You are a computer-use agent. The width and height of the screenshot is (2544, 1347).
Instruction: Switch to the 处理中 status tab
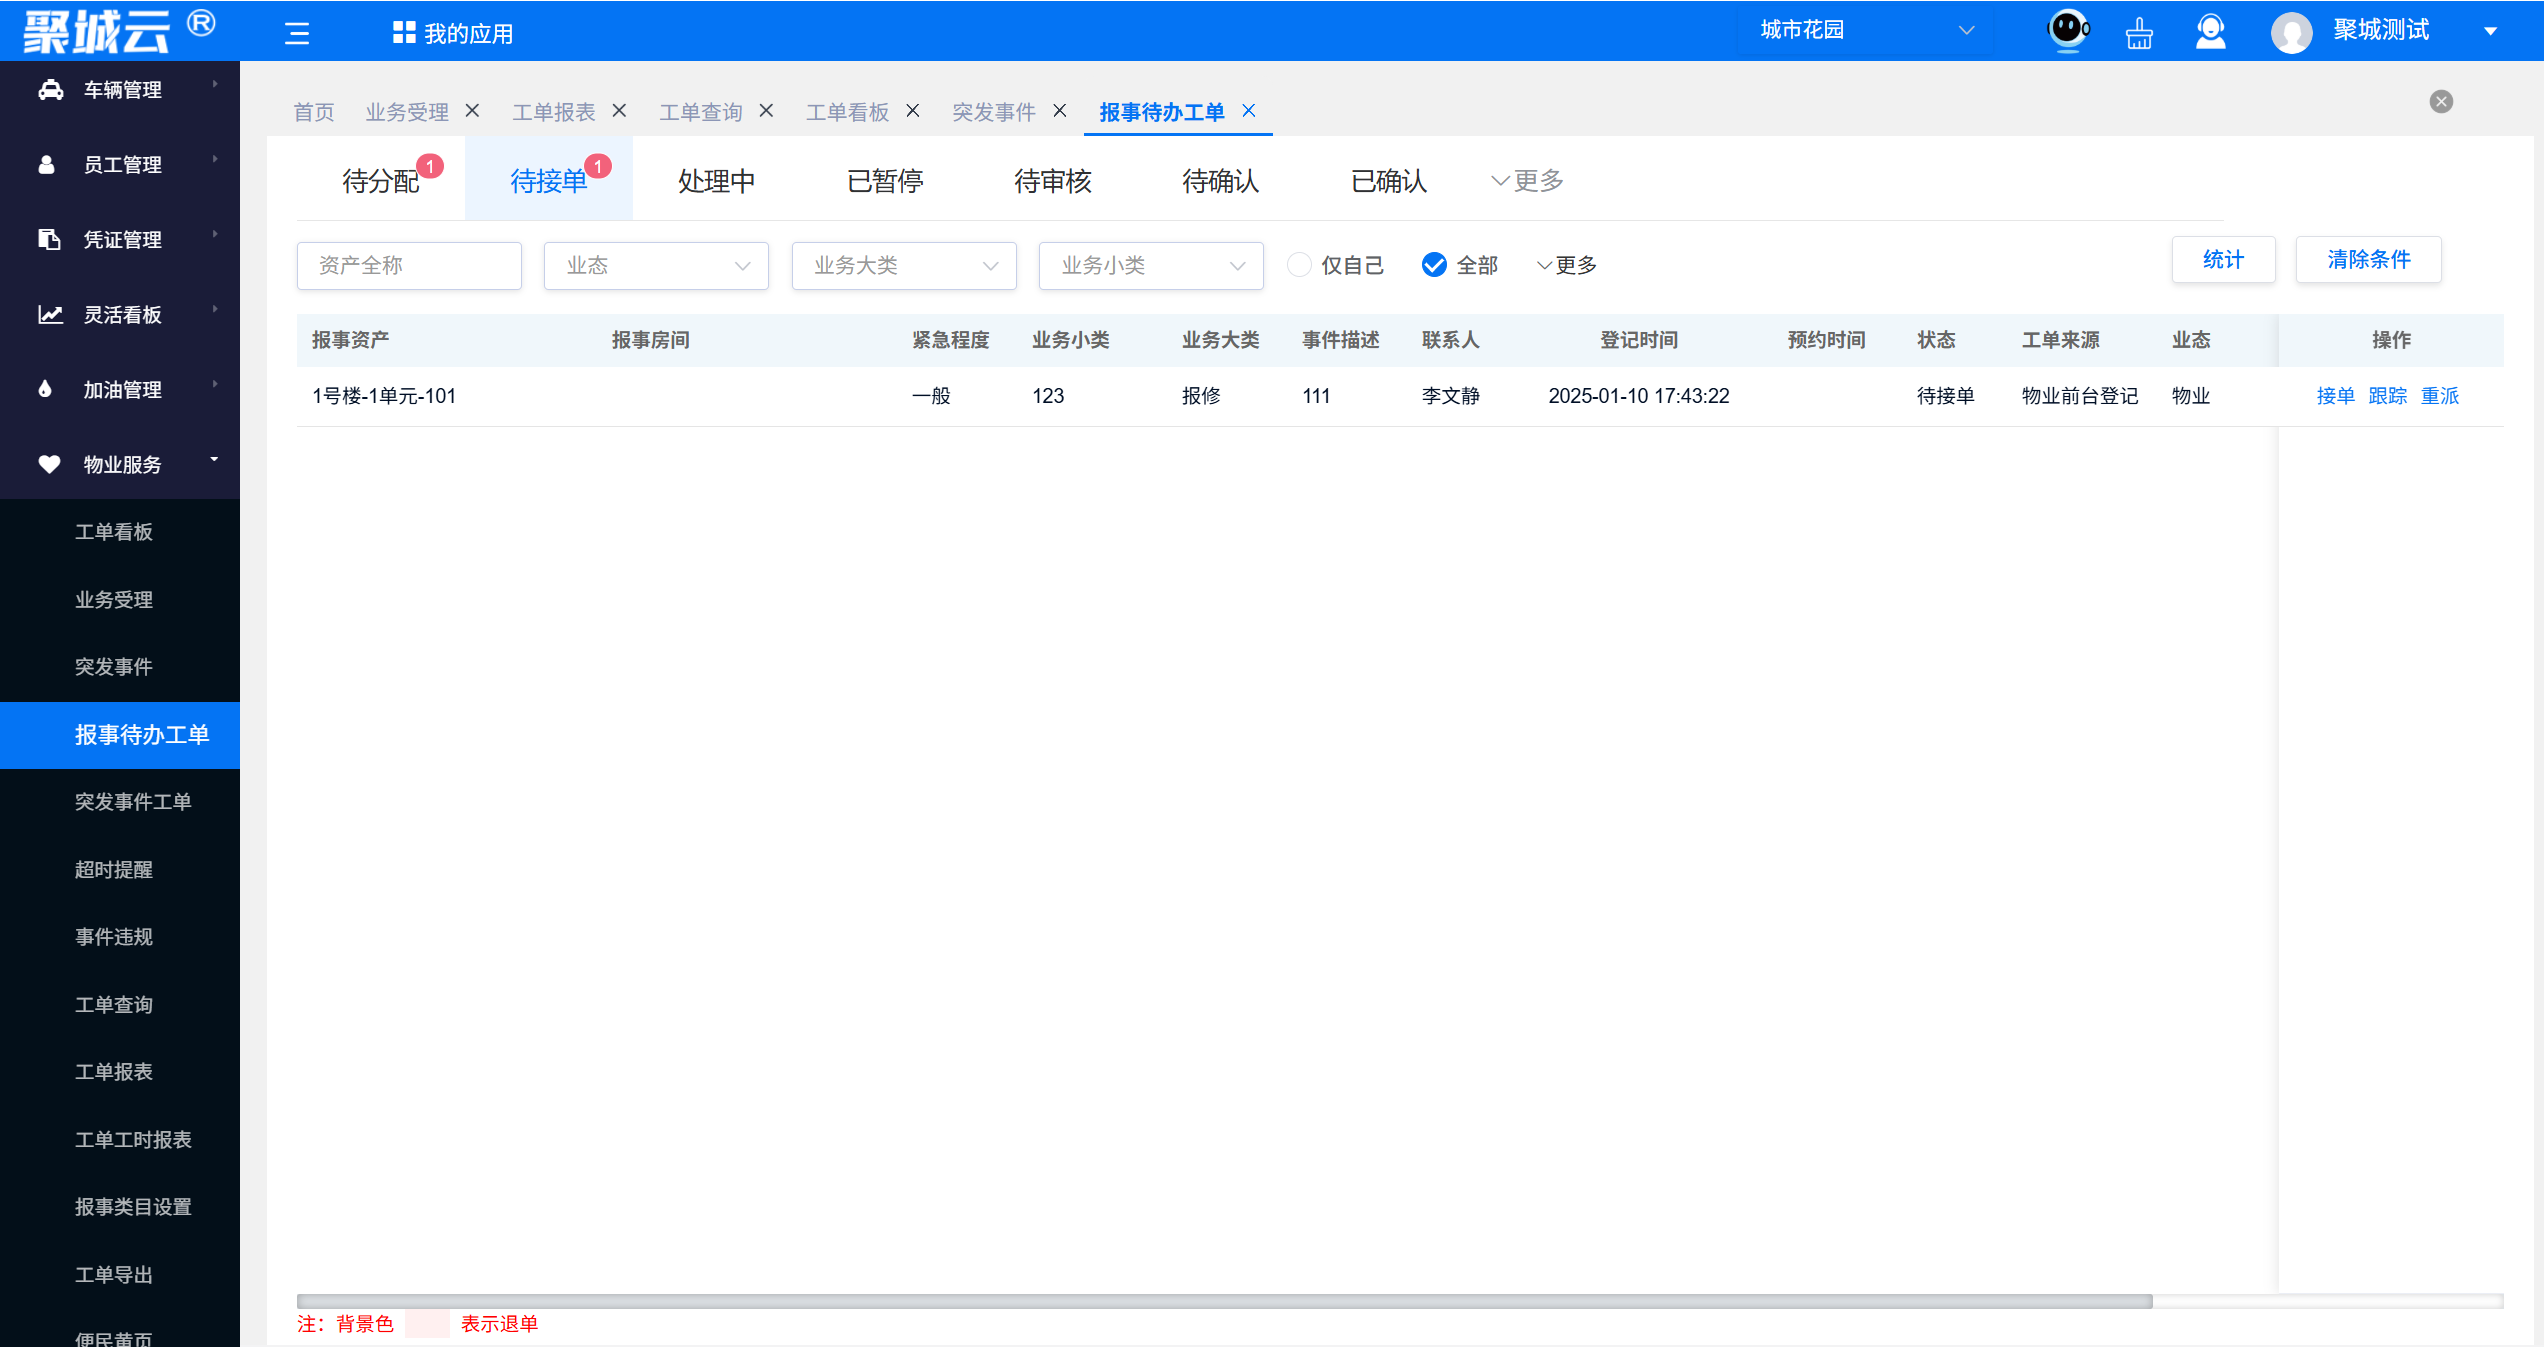click(x=716, y=181)
